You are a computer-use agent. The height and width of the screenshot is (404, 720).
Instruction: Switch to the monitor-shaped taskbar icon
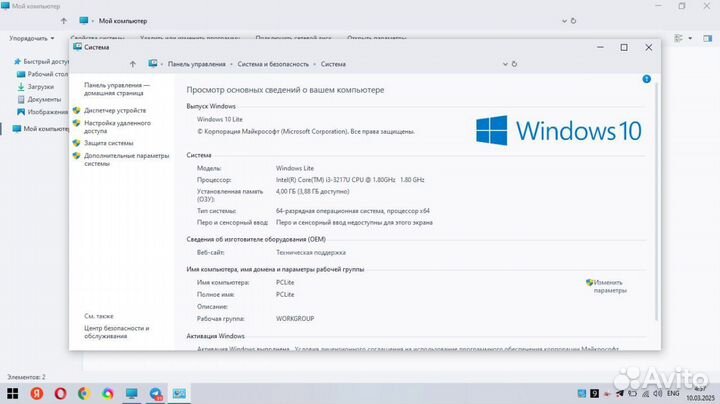tap(132, 393)
